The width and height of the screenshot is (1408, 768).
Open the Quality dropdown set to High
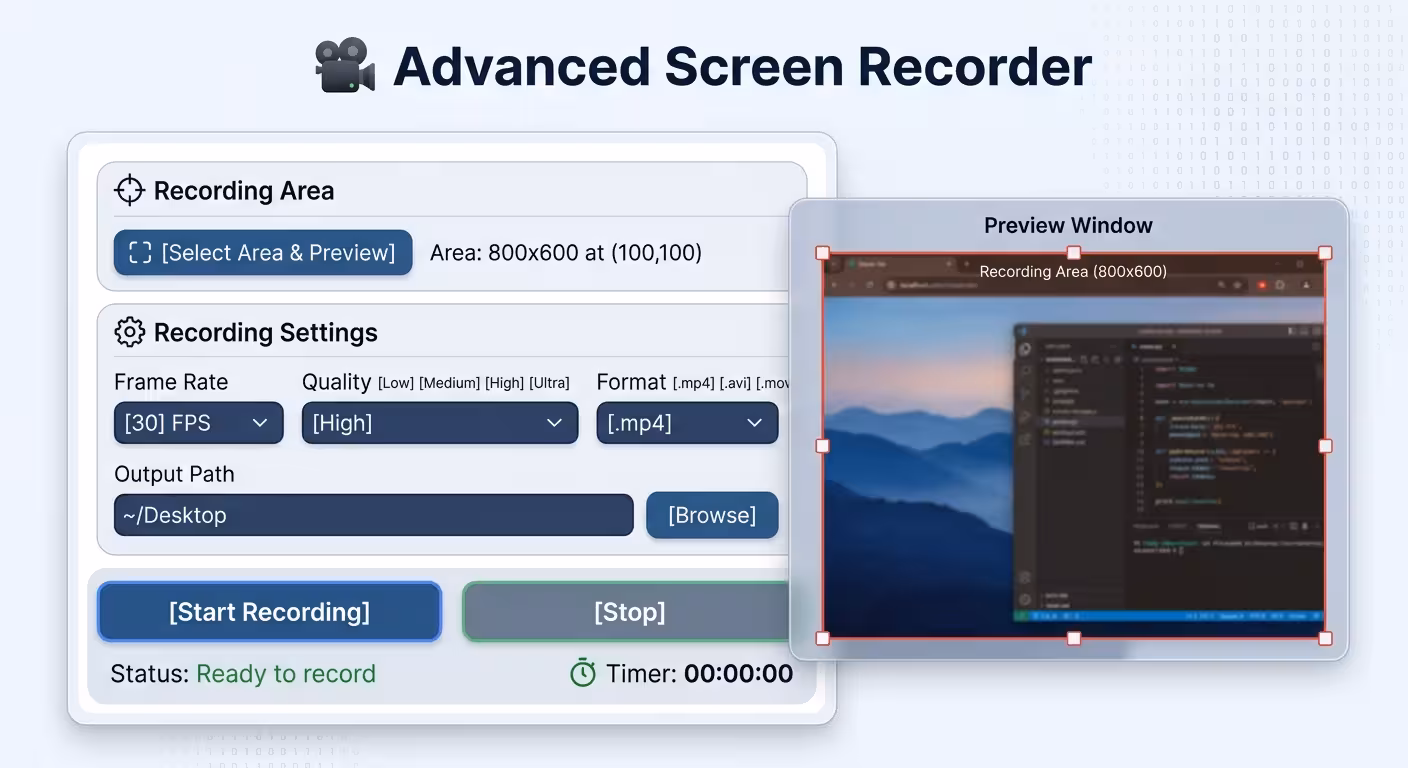pos(440,423)
